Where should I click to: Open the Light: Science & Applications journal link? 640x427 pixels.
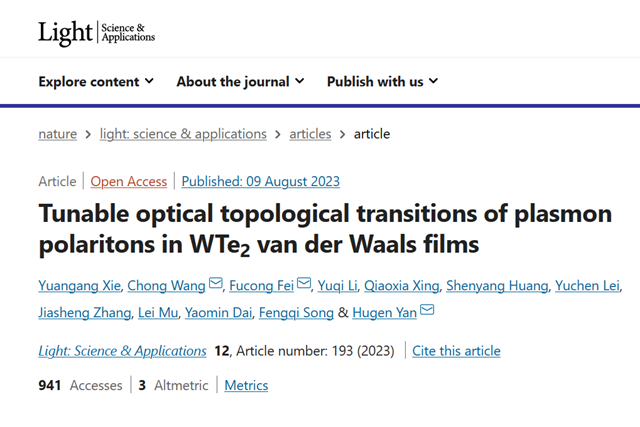(123, 351)
